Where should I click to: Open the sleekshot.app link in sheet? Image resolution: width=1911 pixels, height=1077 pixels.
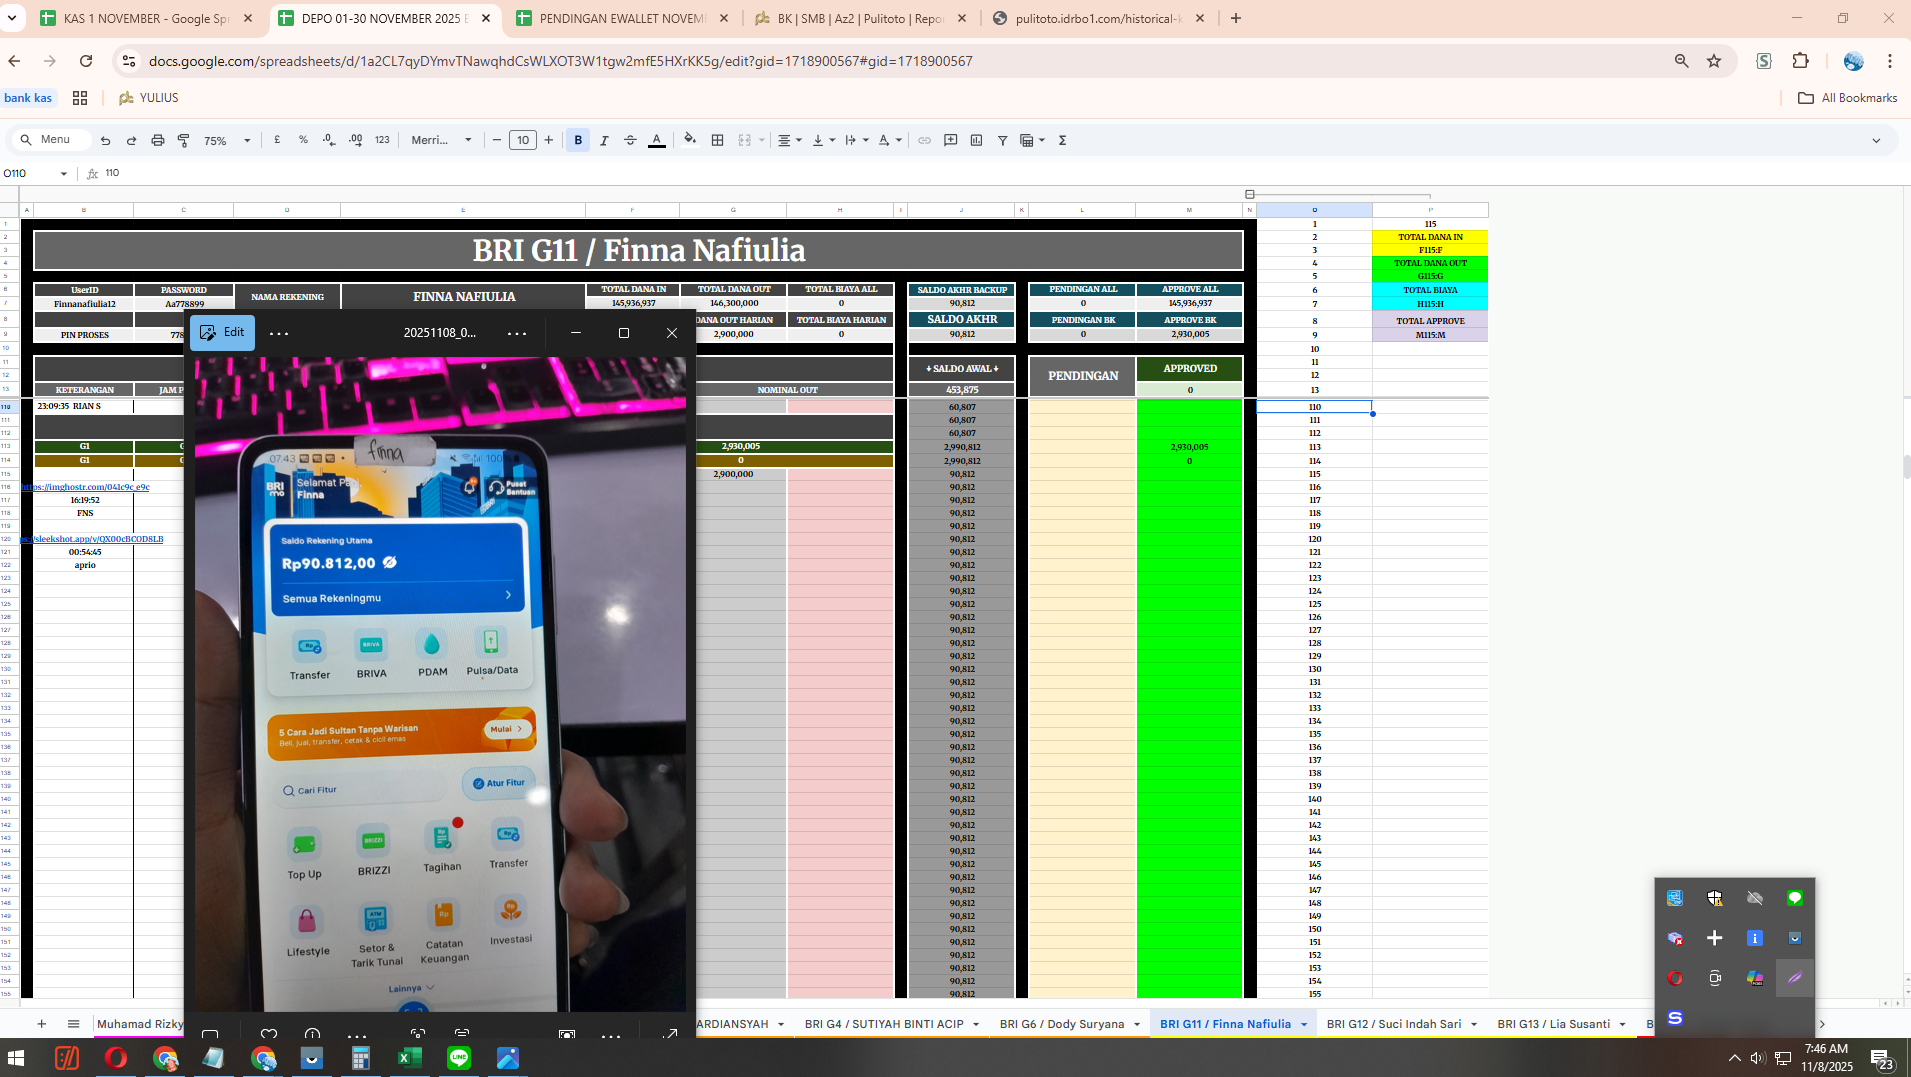click(92, 539)
